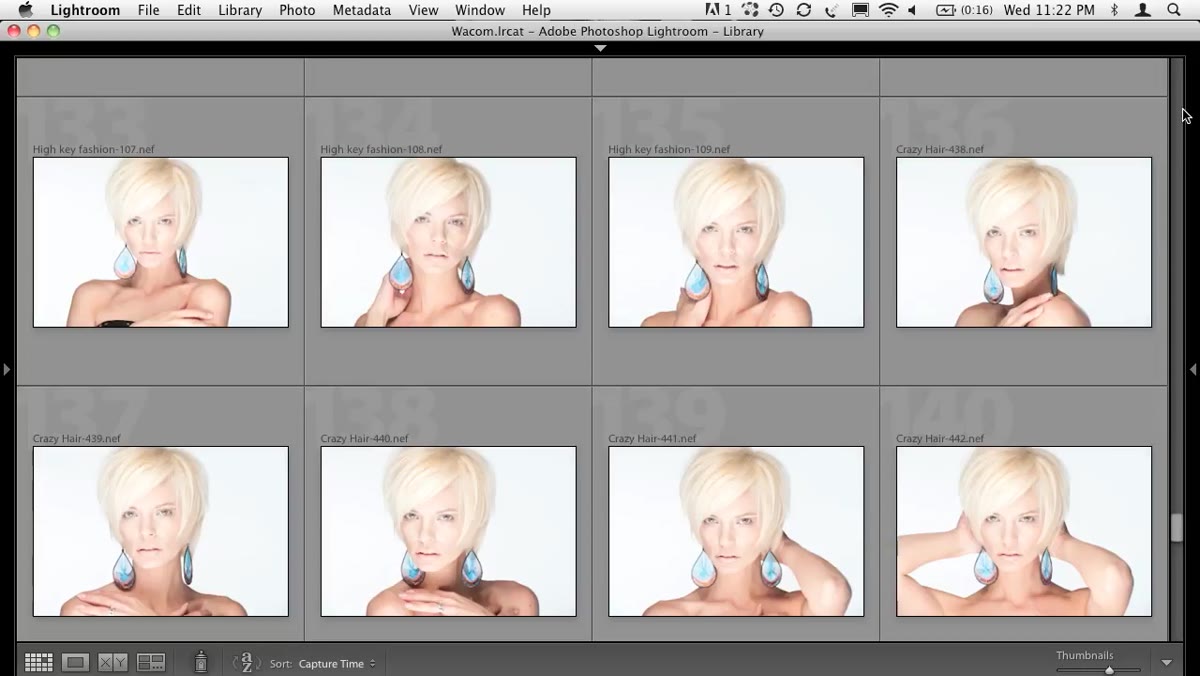Select thumbnail Crazy Hair-439.nef
Image resolution: width=1200 pixels, height=676 pixels.
(x=161, y=531)
